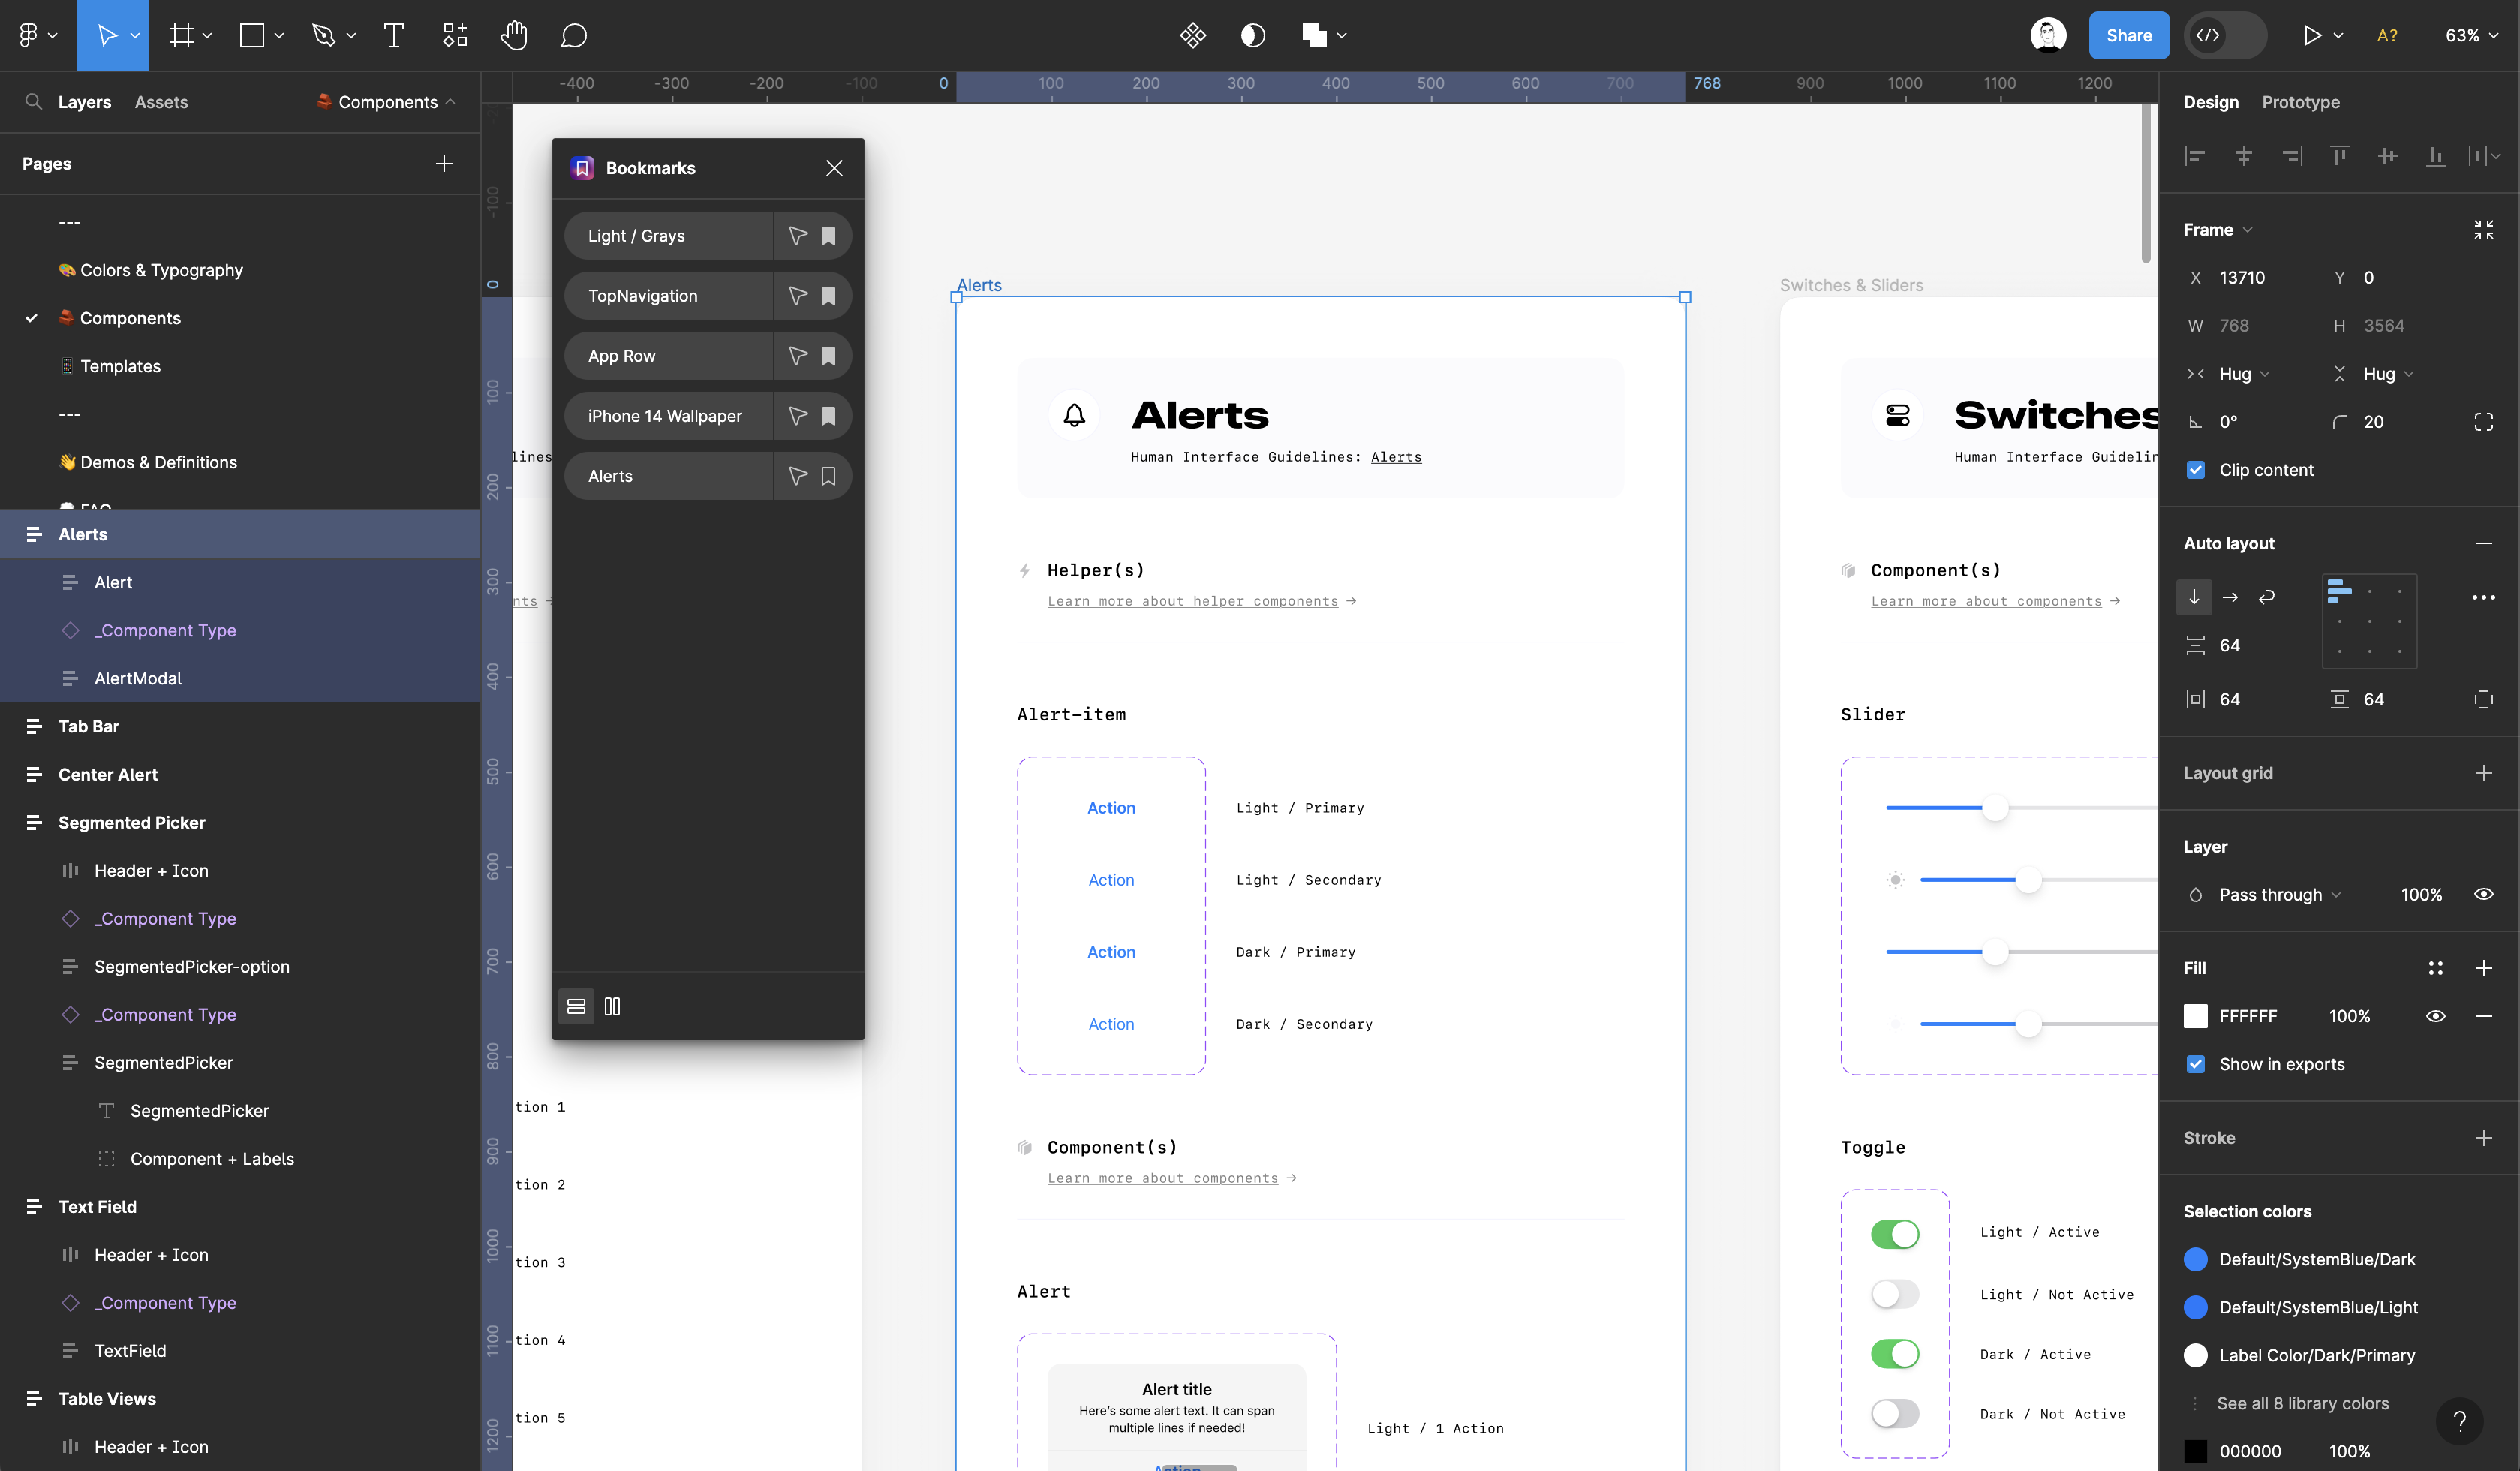Click the white FFFFFF fill color swatch
The height and width of the screenshot is (1471, 2520).
click(2196, 1016)
